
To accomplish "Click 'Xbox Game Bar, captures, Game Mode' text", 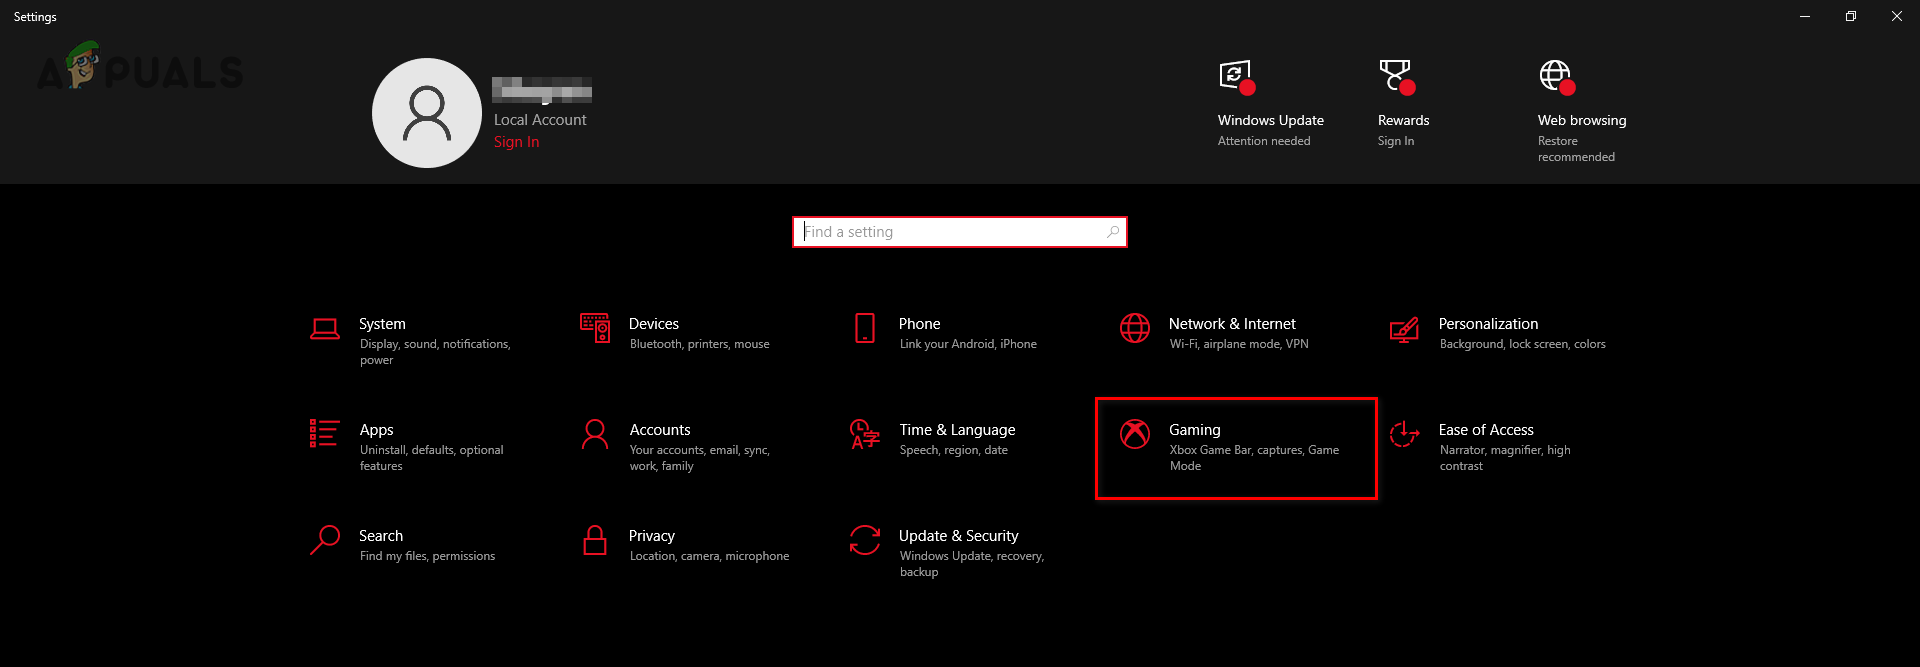I will 1254,458.
